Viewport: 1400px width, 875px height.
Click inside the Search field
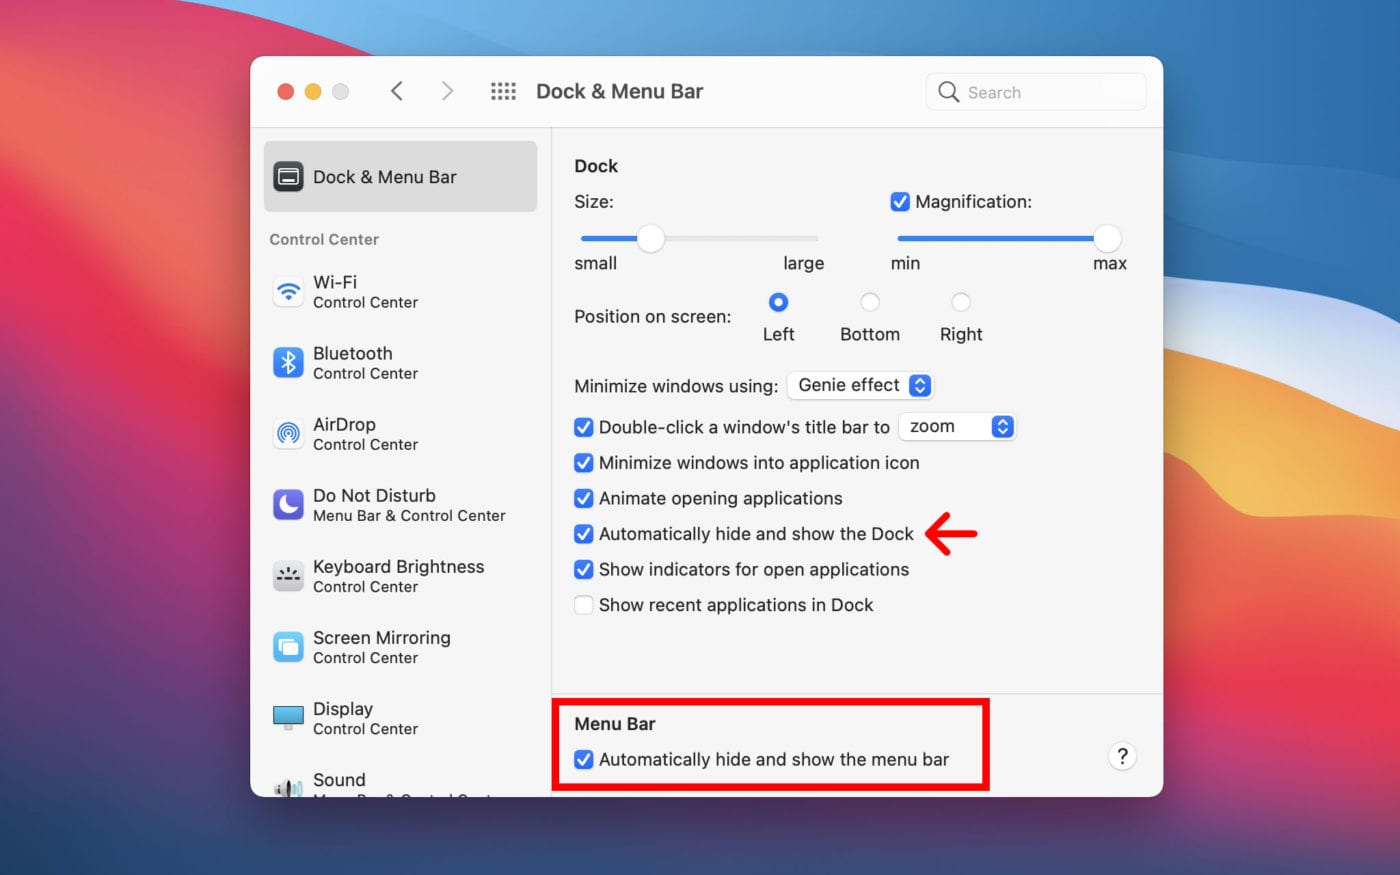pyautogui.click(x=1035, y=91)
